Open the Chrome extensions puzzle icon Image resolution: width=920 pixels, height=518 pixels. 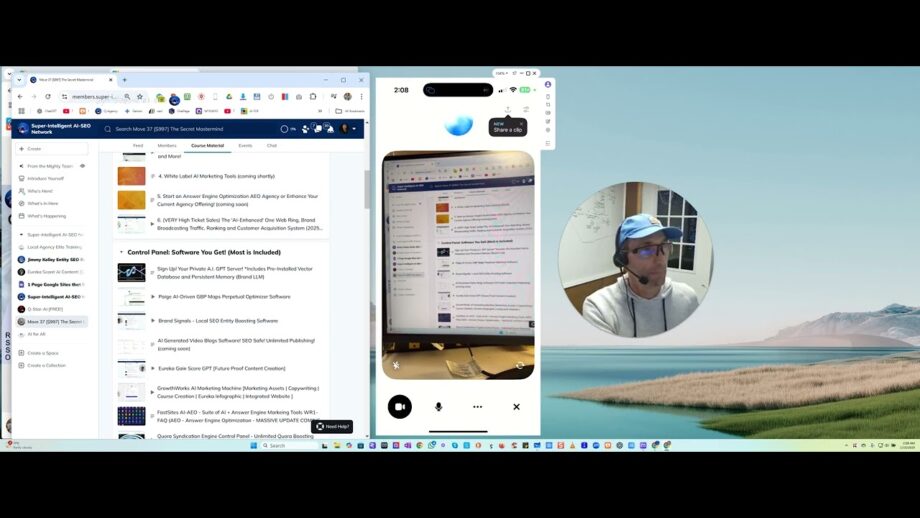point(313,96)
